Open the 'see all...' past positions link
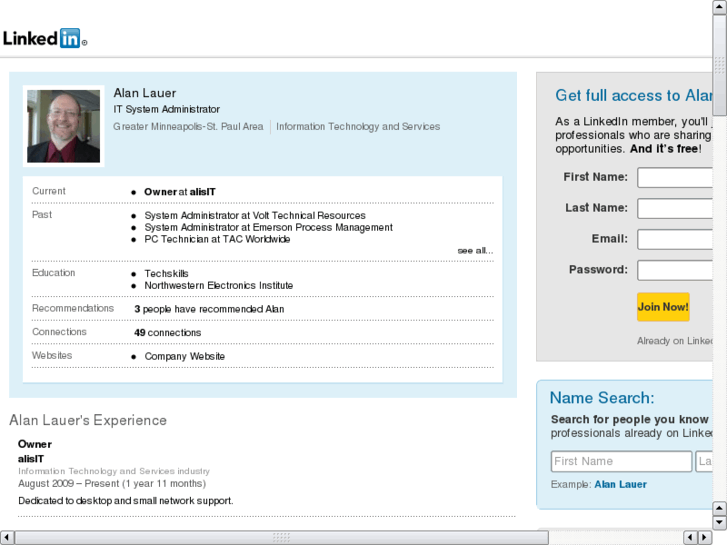This screenshot has height=545, width=727. point(475,250)
